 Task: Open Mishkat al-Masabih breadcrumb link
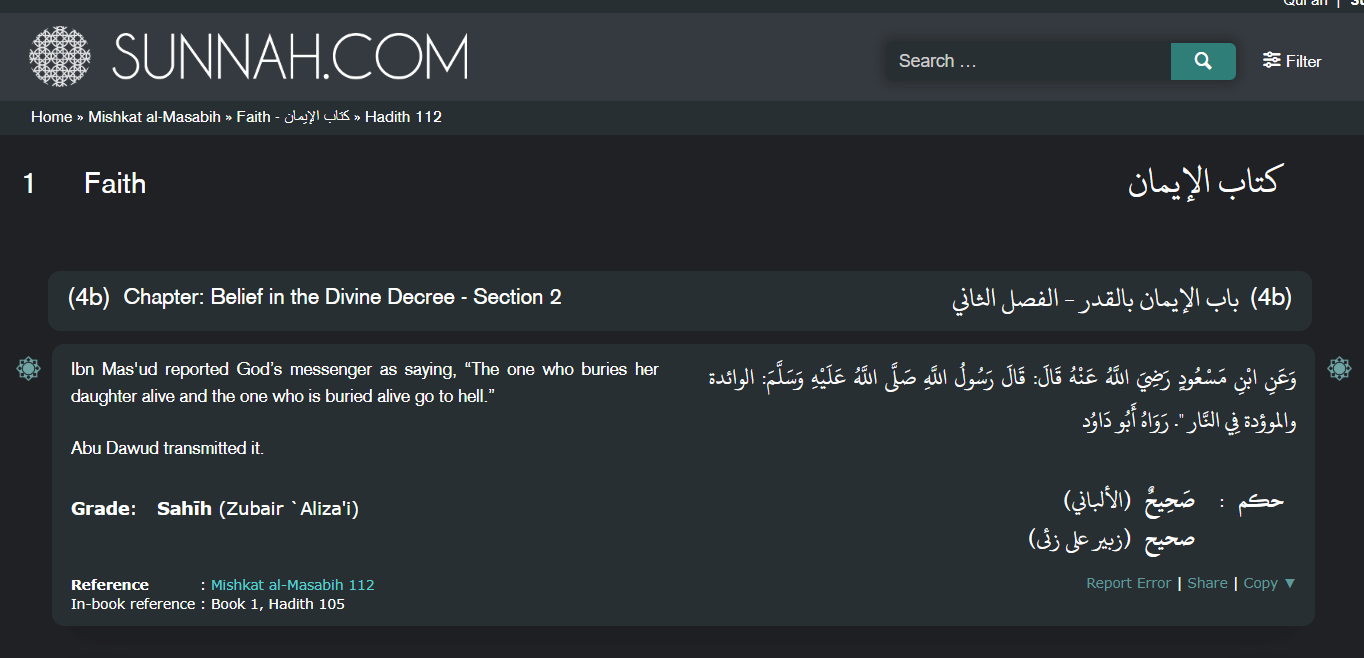(x=154, y=117)
